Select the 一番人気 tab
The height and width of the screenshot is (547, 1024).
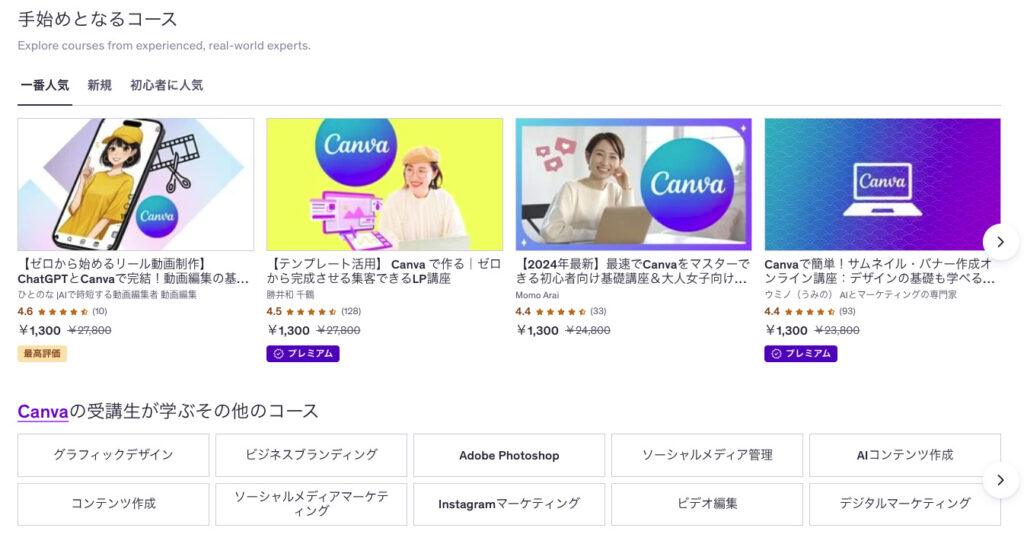44,86
